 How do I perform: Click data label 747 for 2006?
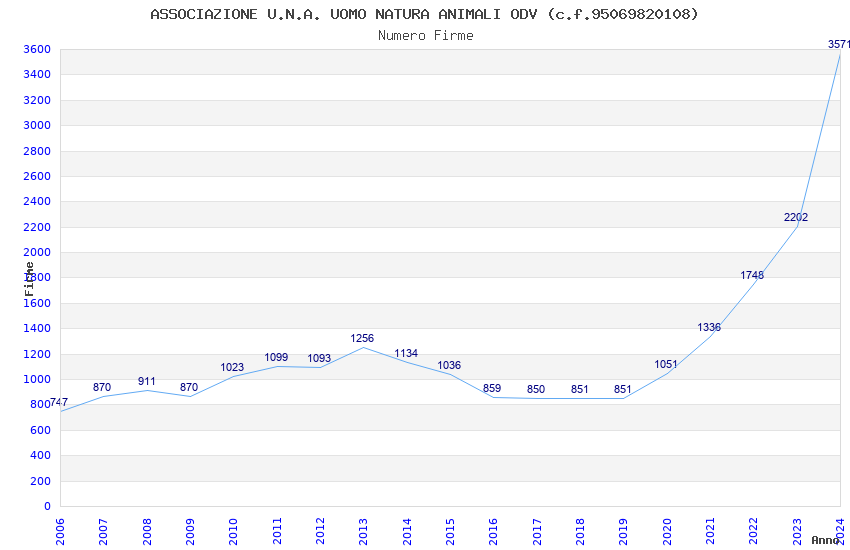(59, 402)
